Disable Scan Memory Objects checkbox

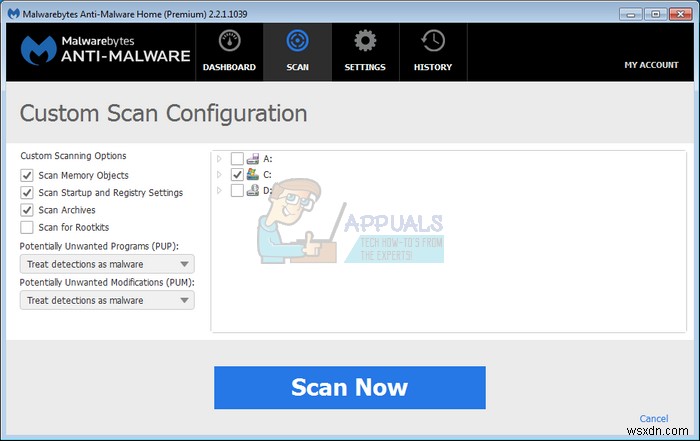pyautogui.click(x=27, y=175)
